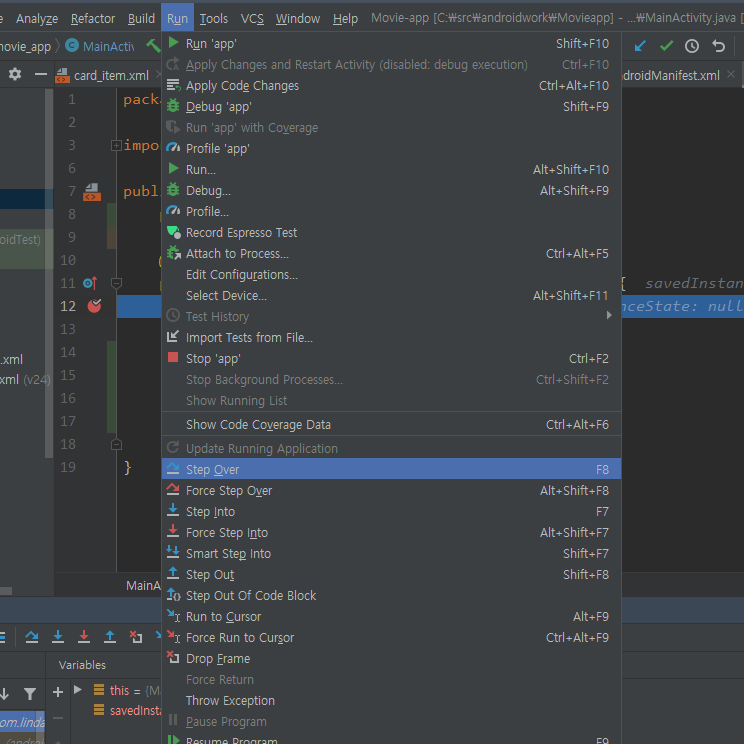
Task: Click the Step Out icon in debug toolbar
Action: pos(110,637)
